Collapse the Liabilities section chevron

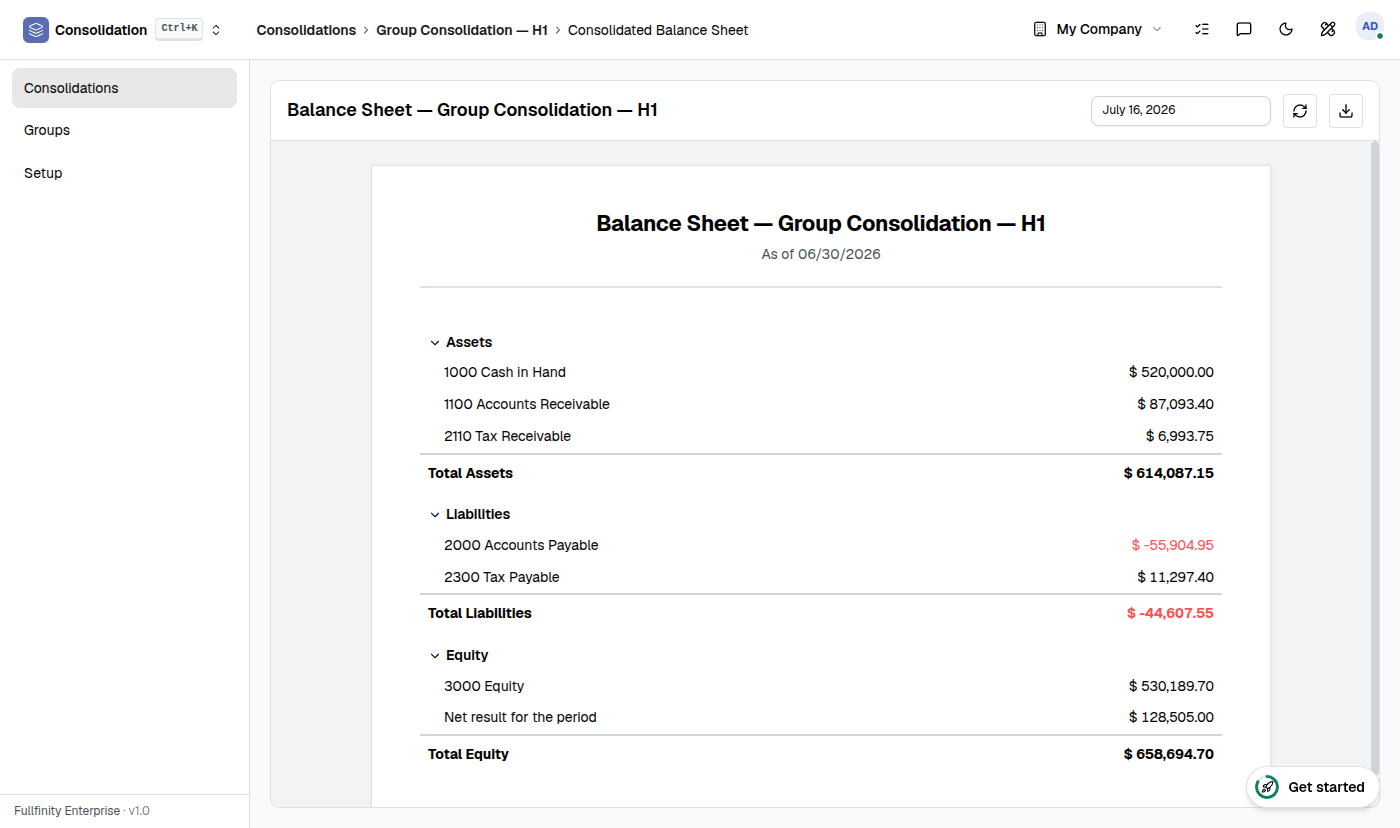point(435,515)
